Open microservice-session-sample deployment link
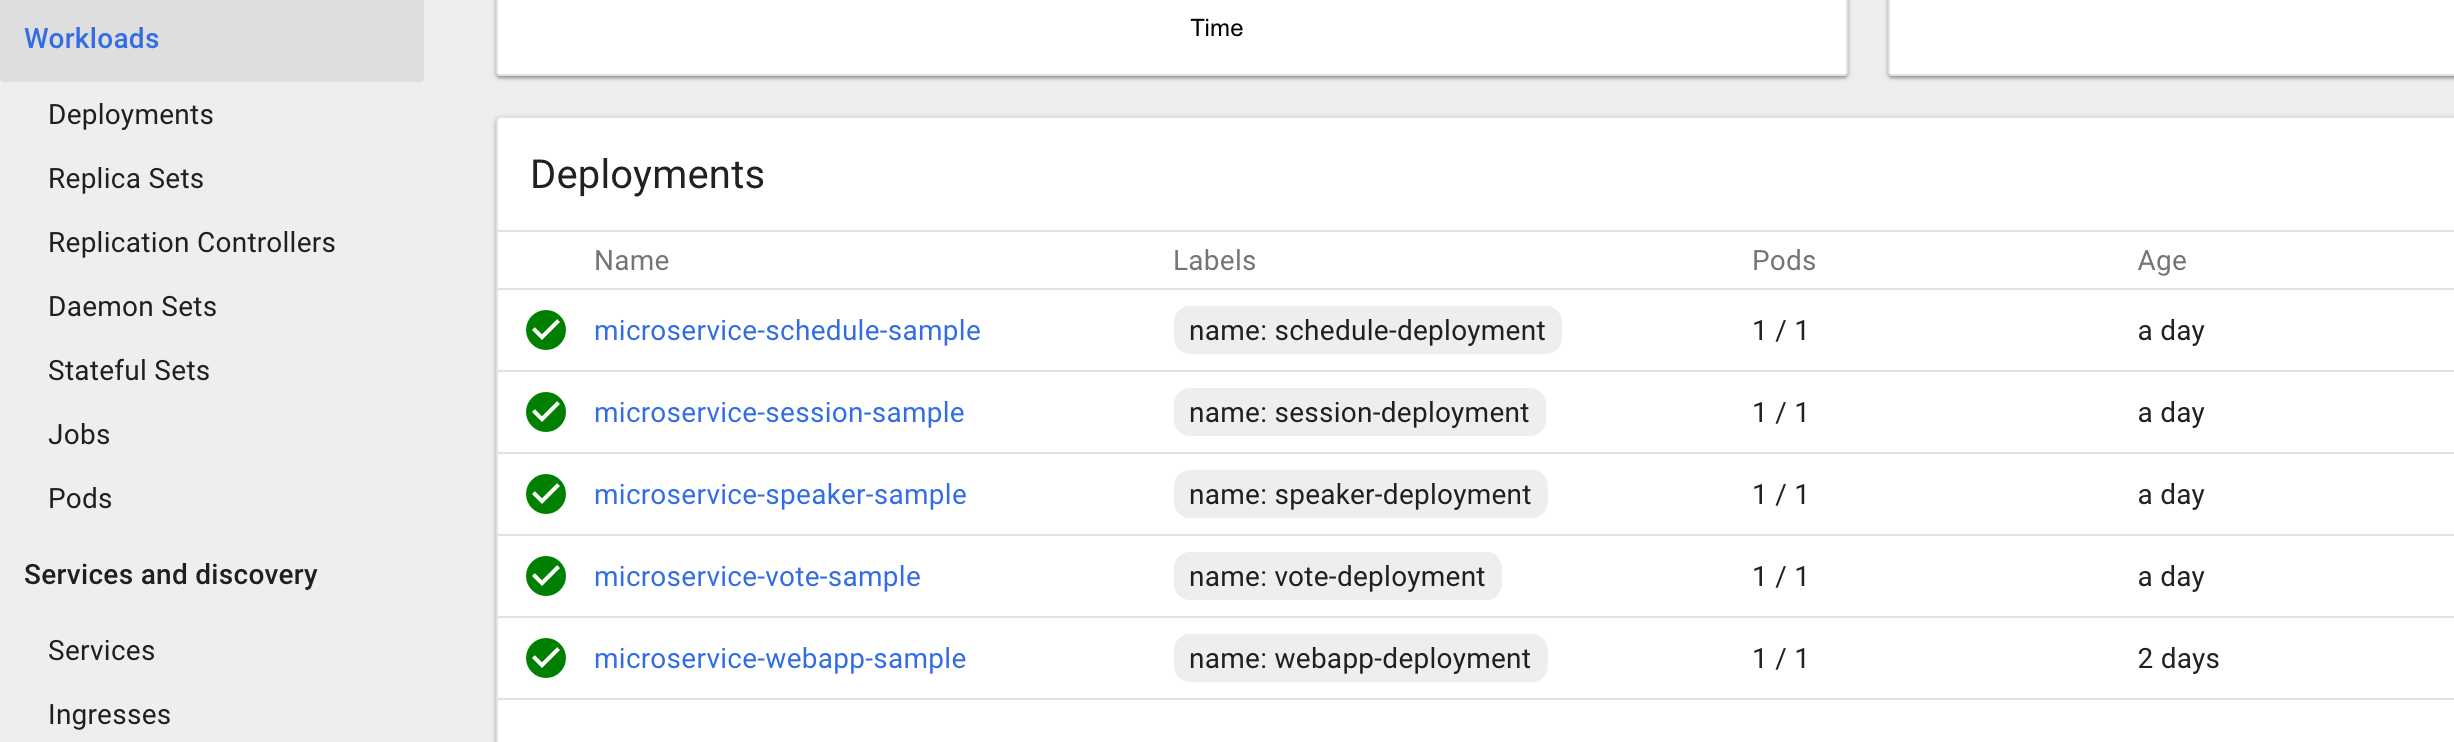The height and width of the screenshot is (742, 2454). click(778, 412)
